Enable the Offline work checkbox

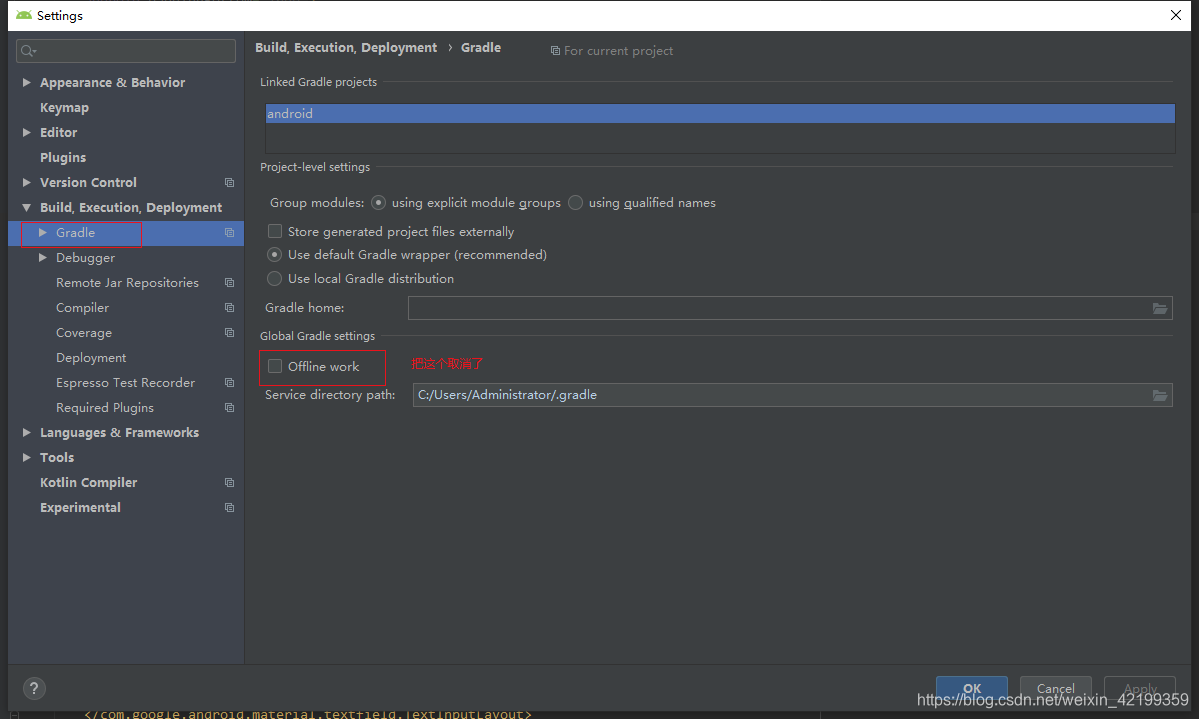(275, 367)
